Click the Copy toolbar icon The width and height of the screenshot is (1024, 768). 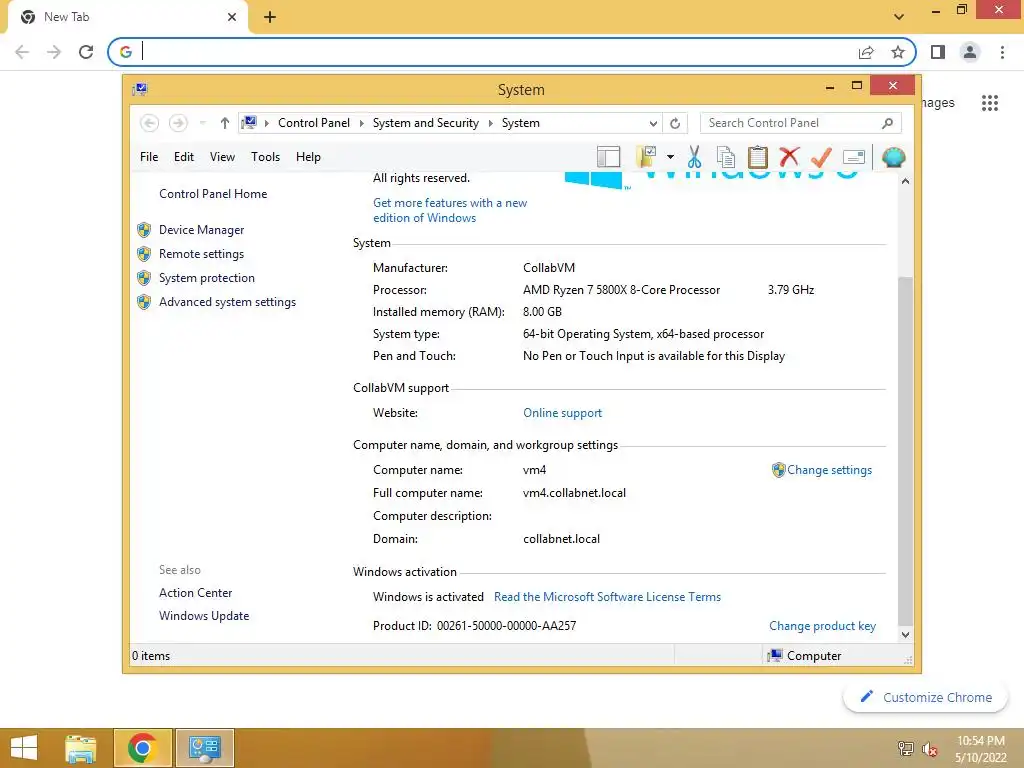point(726,157)
